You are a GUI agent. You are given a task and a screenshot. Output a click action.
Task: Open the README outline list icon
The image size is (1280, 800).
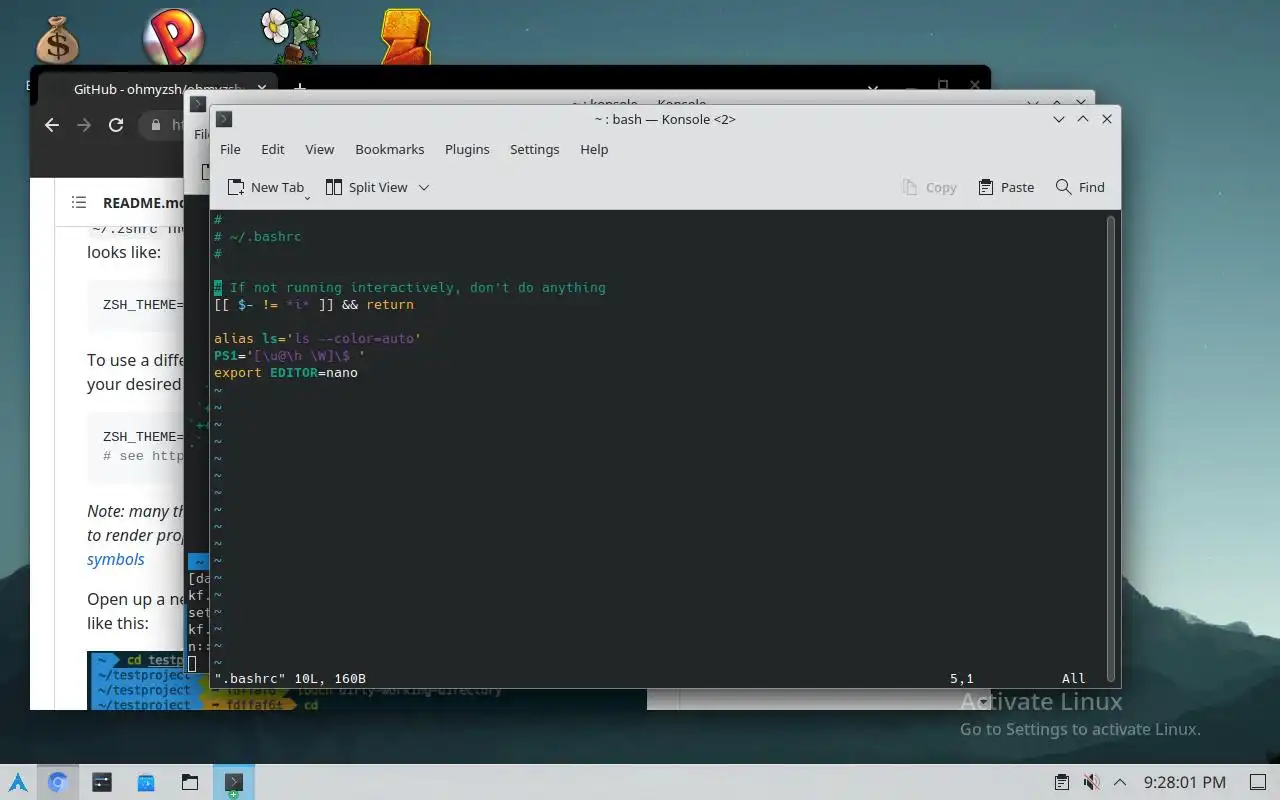pos(79,202)
